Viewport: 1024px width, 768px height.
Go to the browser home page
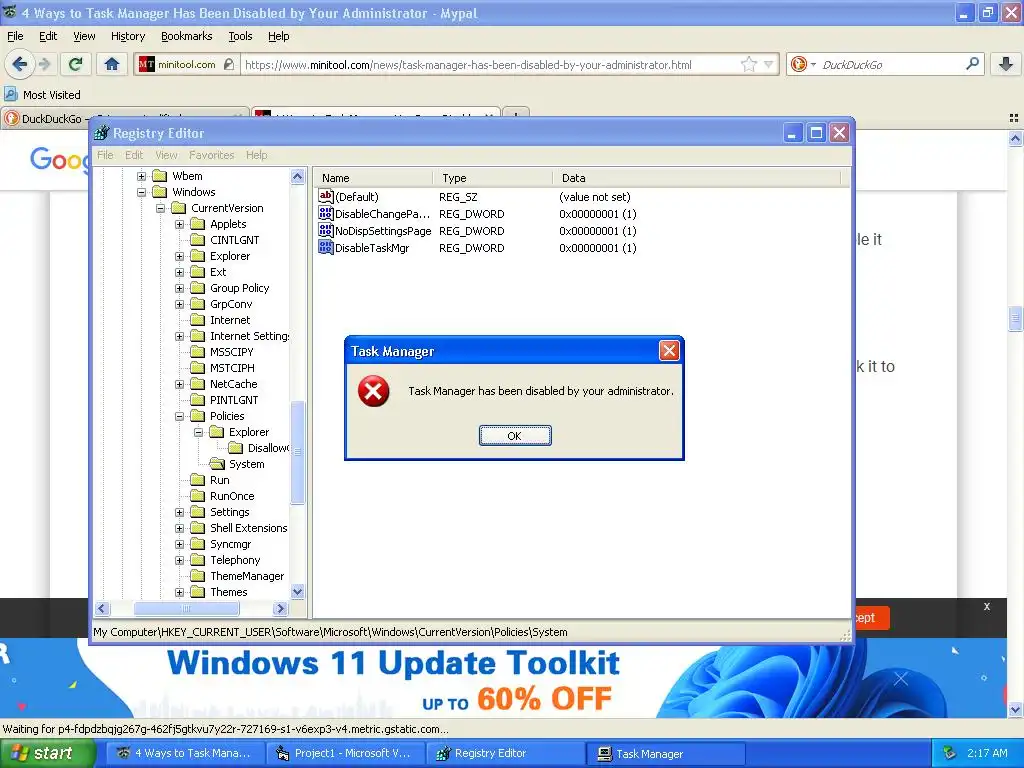[x=112, y=64]
